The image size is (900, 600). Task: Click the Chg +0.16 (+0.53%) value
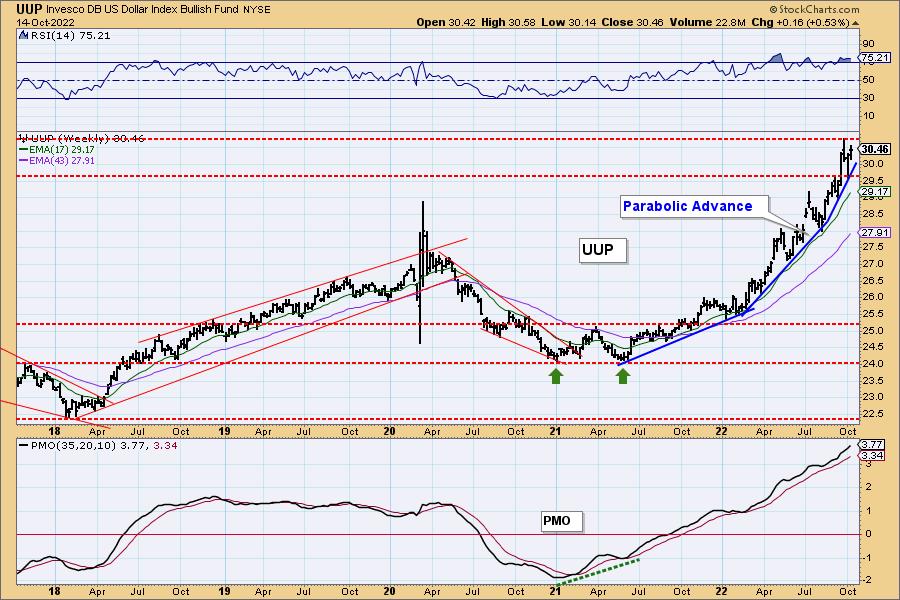800,22
